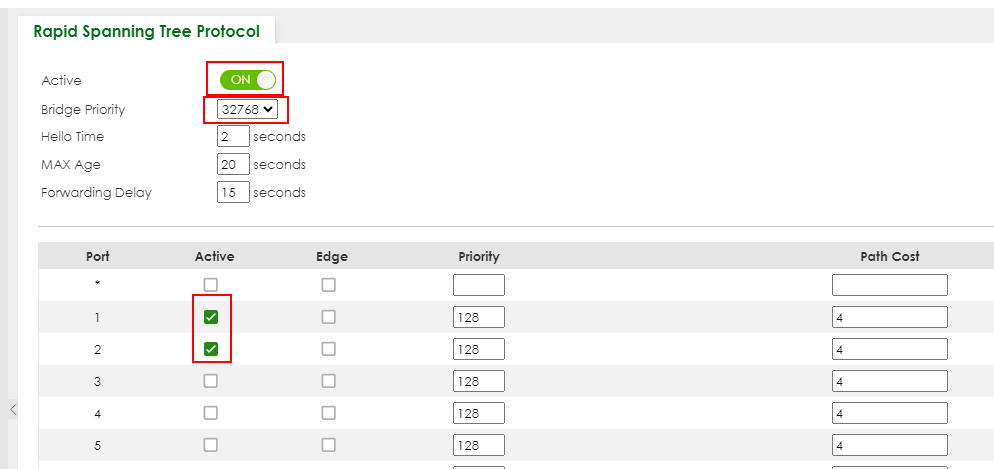Click the Path Cost field for port 2

[889, 350]
